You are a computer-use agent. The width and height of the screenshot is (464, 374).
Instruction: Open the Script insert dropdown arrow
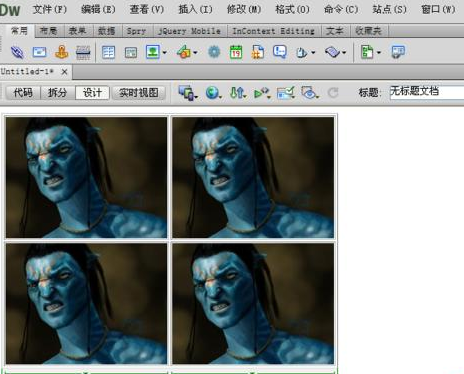pyautogui.click(x=344, y=52)
